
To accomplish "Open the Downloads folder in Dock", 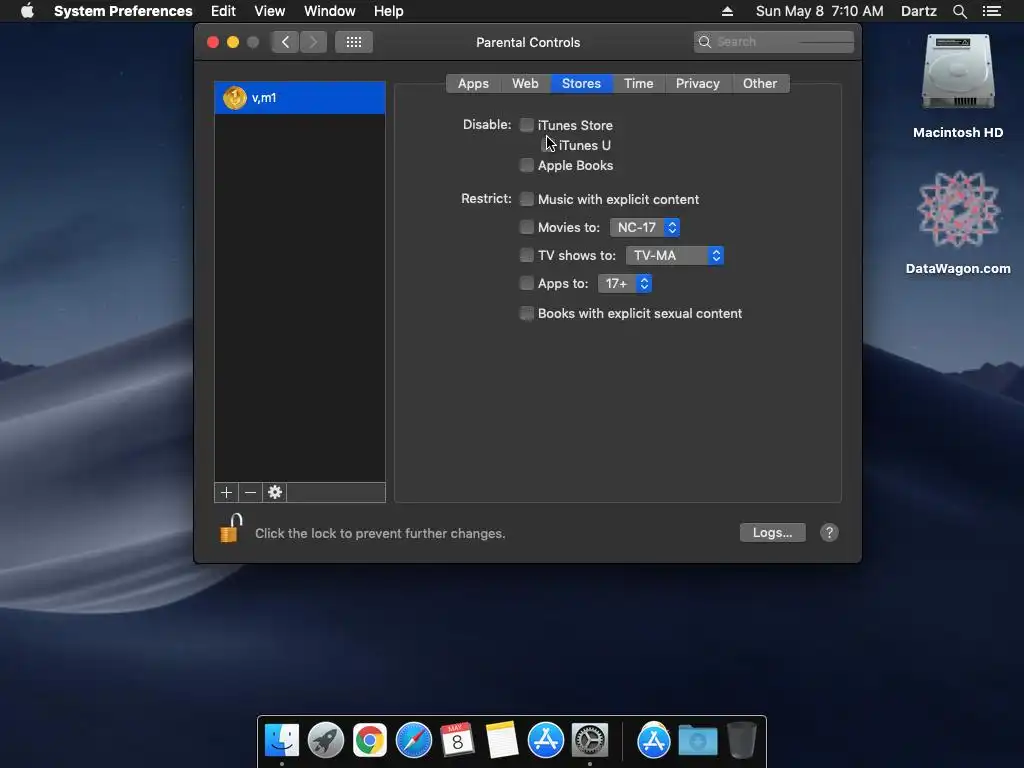I will click(697, 740).
